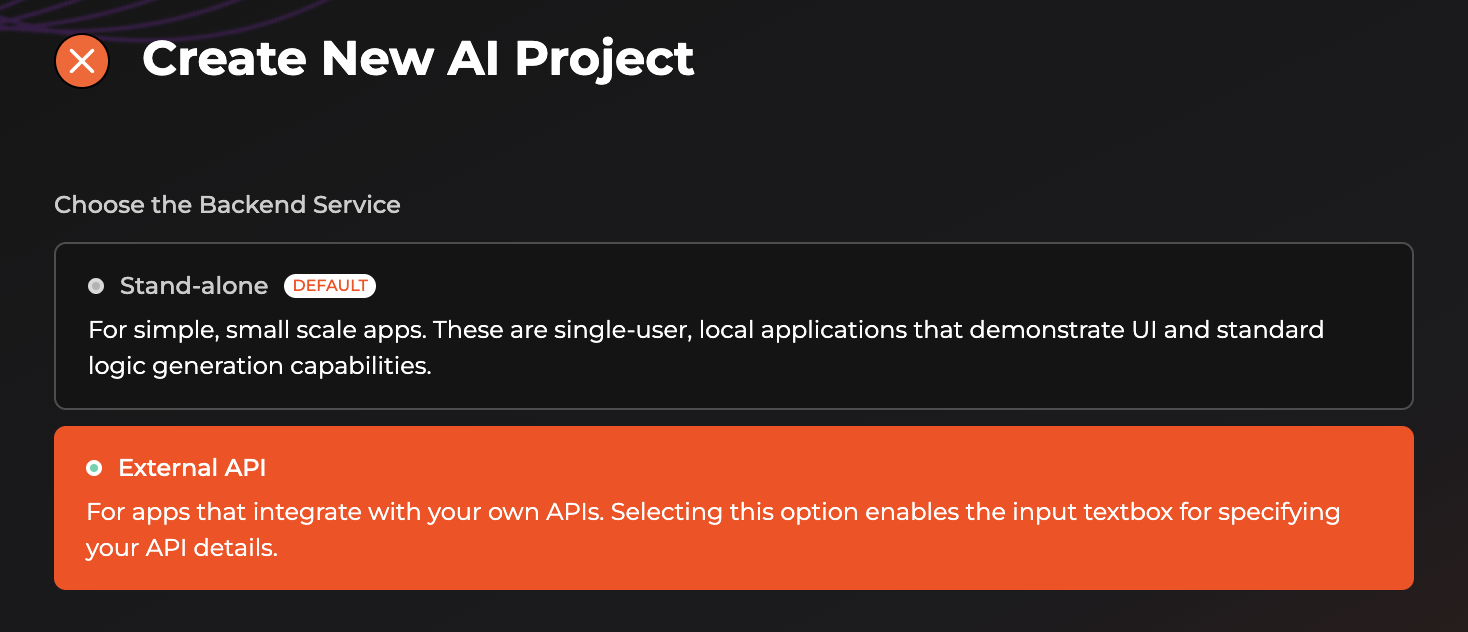Click the DEFAULT badge beside Stand-alone
The image size is (1468, 632).
pos(330,286)
